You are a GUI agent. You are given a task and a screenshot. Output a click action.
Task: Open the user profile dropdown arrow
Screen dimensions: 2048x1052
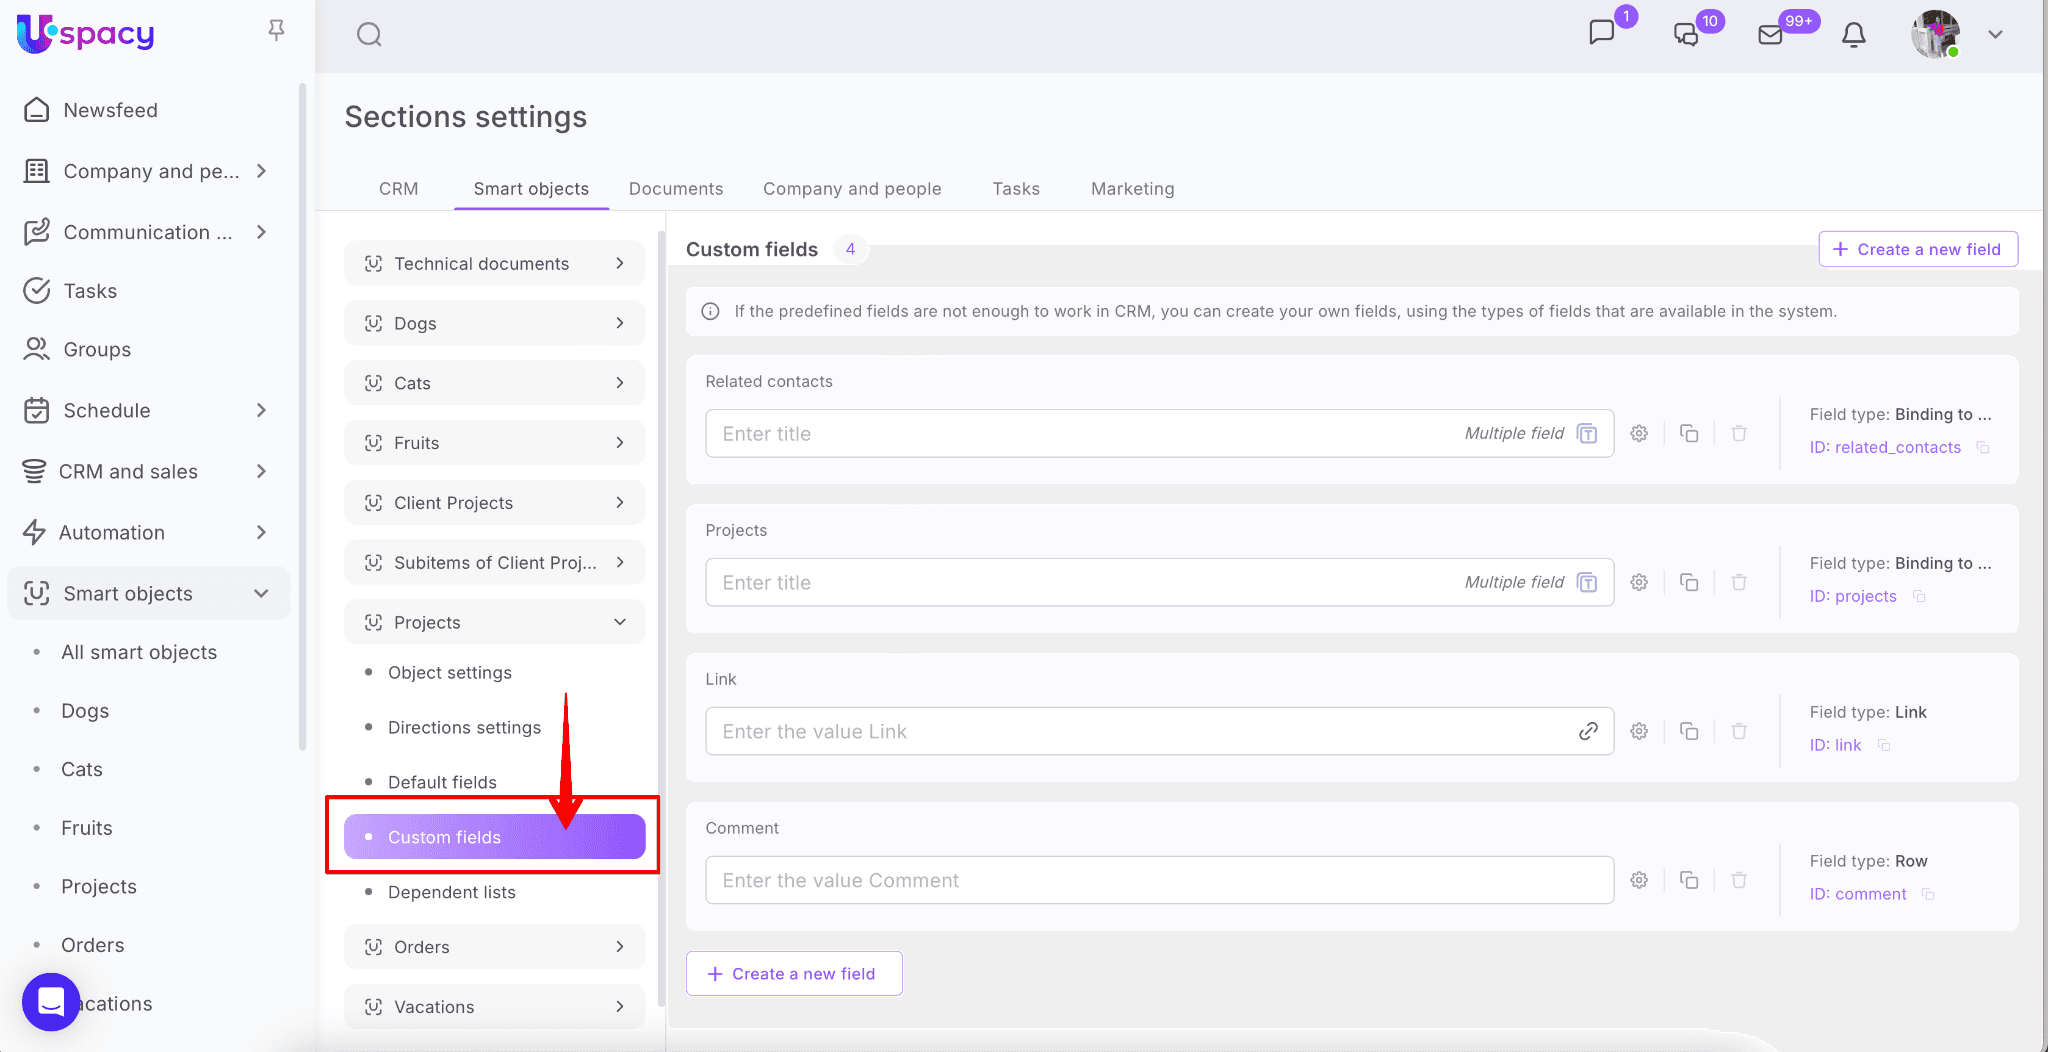(x=1995, y=35)
